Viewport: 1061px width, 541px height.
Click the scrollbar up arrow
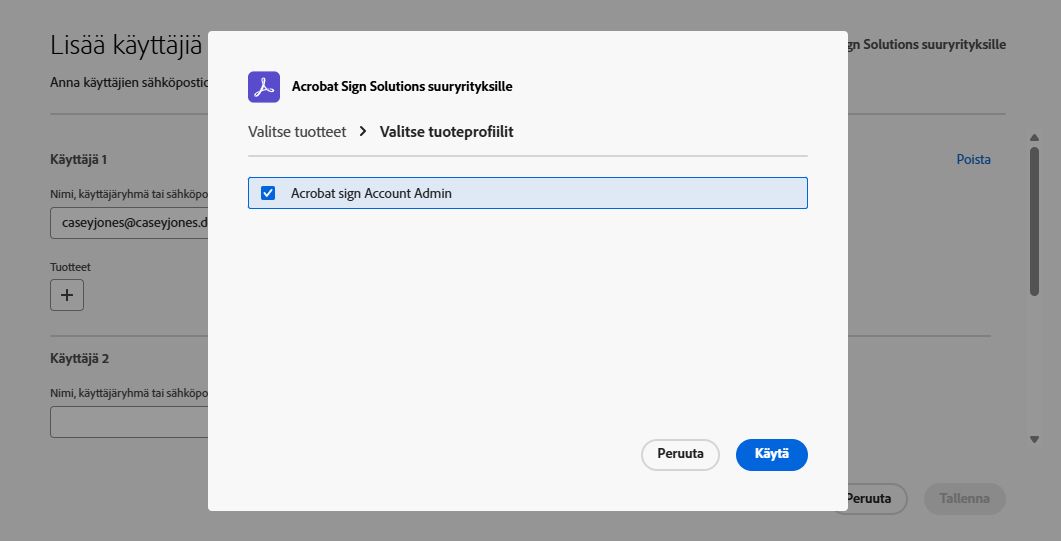[1035, 138]
